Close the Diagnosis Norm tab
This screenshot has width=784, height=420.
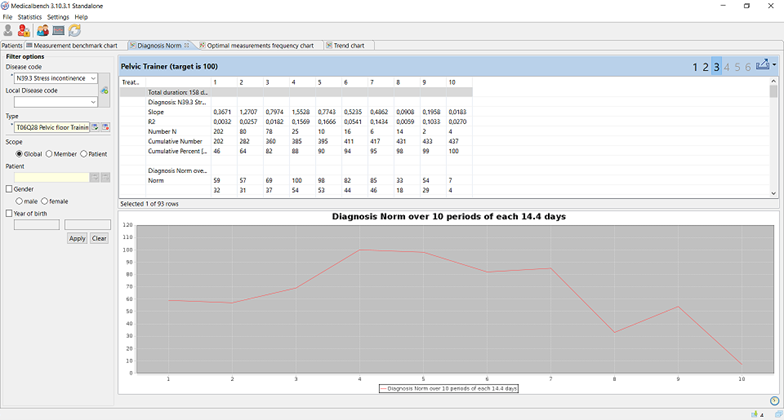tap(186, 45)
